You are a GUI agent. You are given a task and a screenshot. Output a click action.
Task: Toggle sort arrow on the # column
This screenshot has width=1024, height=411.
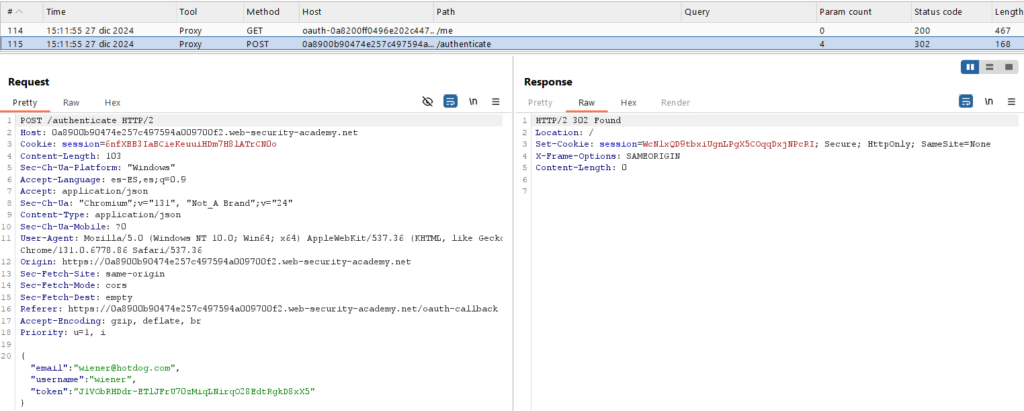pyautogui.click(x=18, y=12)
